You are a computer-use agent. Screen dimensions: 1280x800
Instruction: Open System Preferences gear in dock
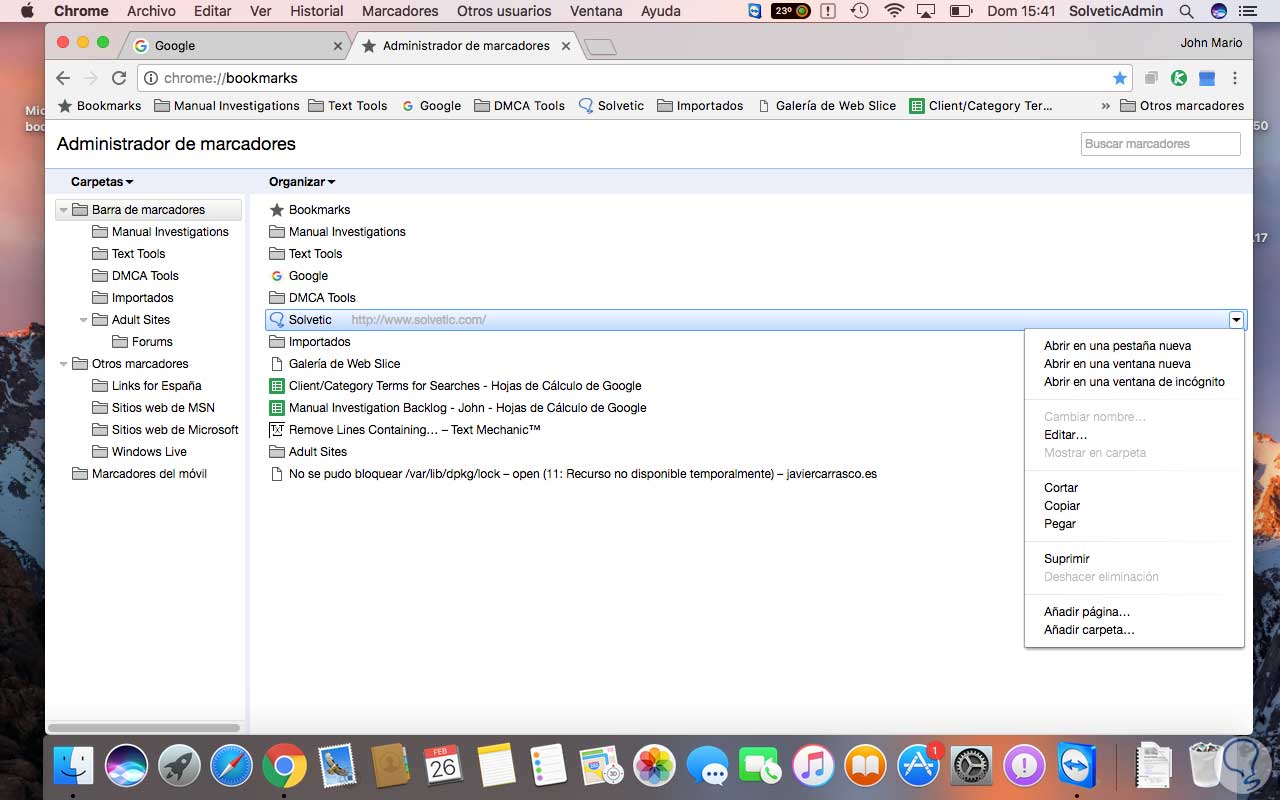tap(971, 767)
